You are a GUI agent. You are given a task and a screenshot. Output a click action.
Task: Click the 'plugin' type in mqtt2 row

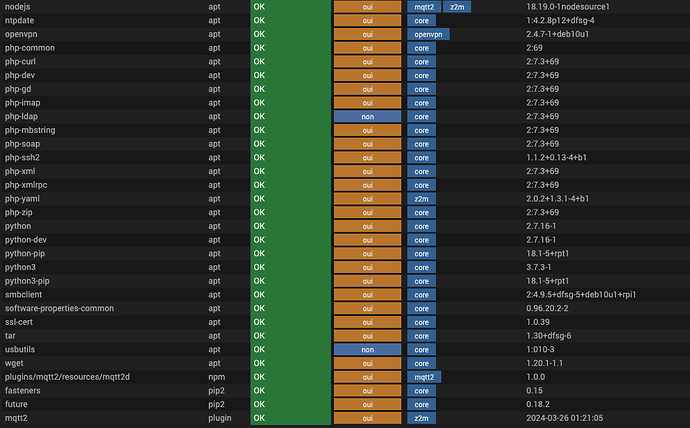[x=220, y=418]
